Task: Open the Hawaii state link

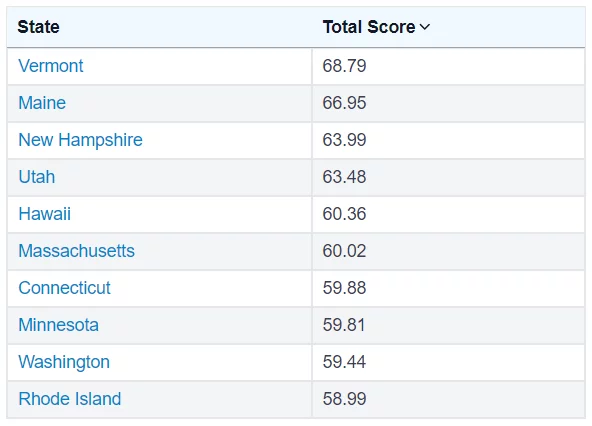Action: click(x=45, y=214)
